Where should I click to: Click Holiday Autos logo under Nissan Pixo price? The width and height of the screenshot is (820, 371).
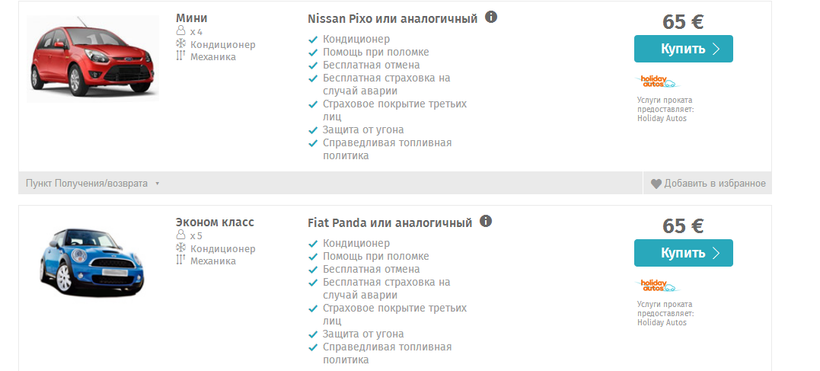658,82
